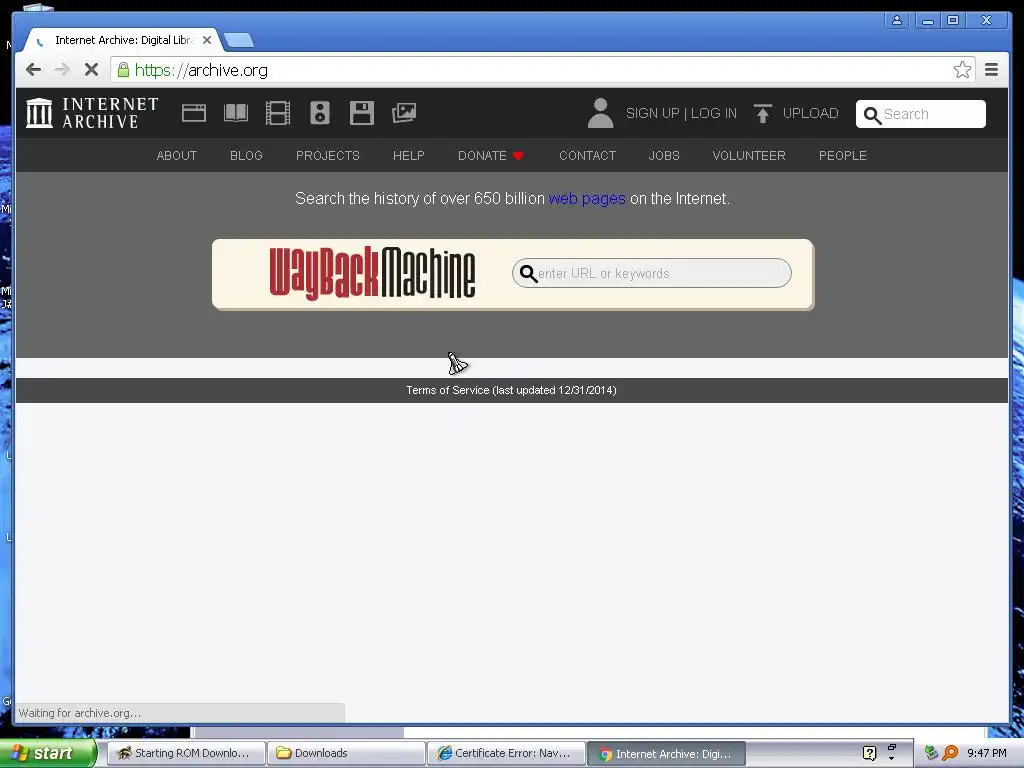Viewport: 1024px width, 768px height.
Task: Follow the blue web pages link
Action: pyautogui.click(x=587, y=199)
